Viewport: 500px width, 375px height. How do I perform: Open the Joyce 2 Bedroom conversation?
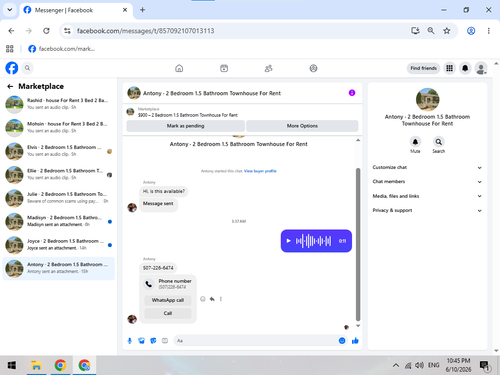[59, 244]
